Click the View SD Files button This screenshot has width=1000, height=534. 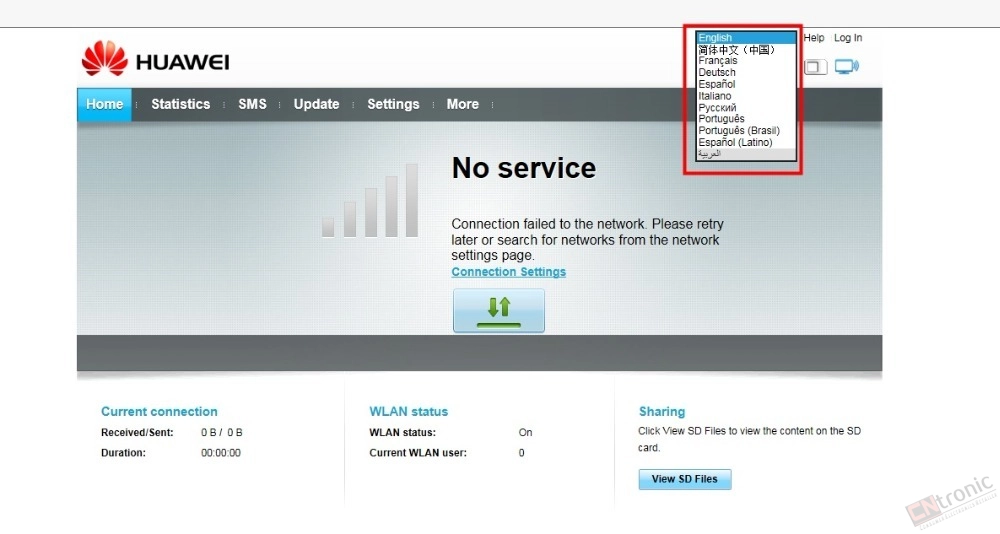coord(684,479)
